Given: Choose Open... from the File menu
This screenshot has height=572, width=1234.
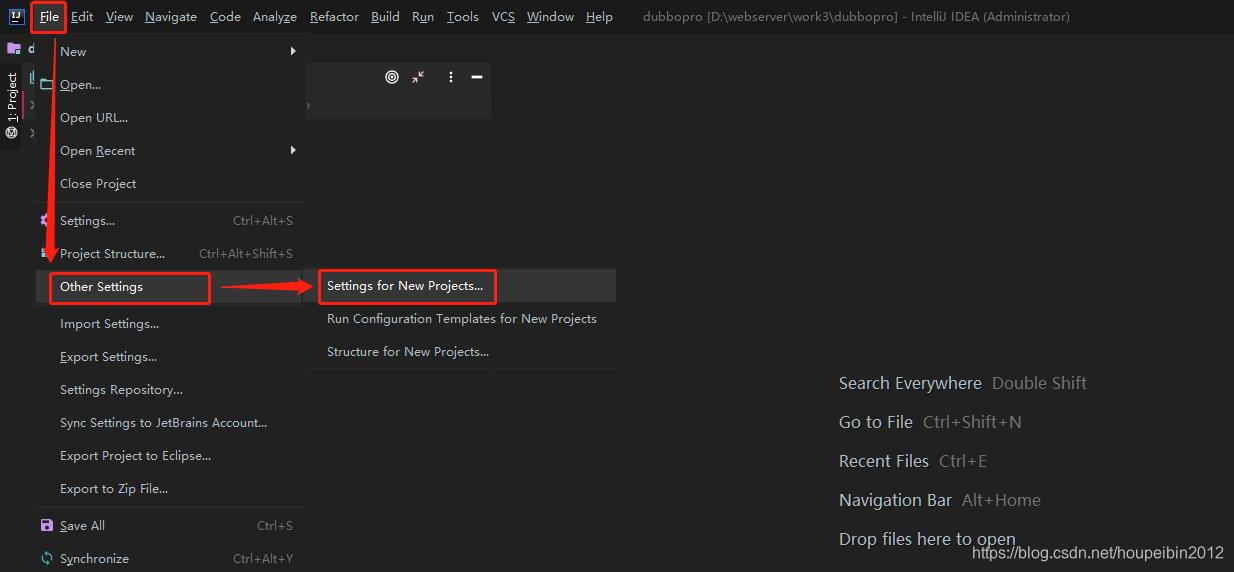Looking at the screenshot, I should 170,85.
